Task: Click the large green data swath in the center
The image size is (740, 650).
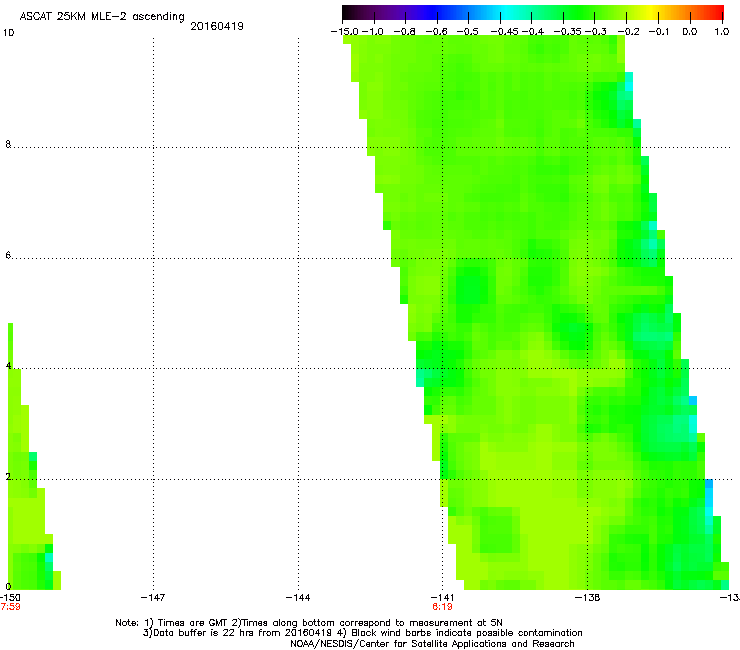Action: coord(536,312)
